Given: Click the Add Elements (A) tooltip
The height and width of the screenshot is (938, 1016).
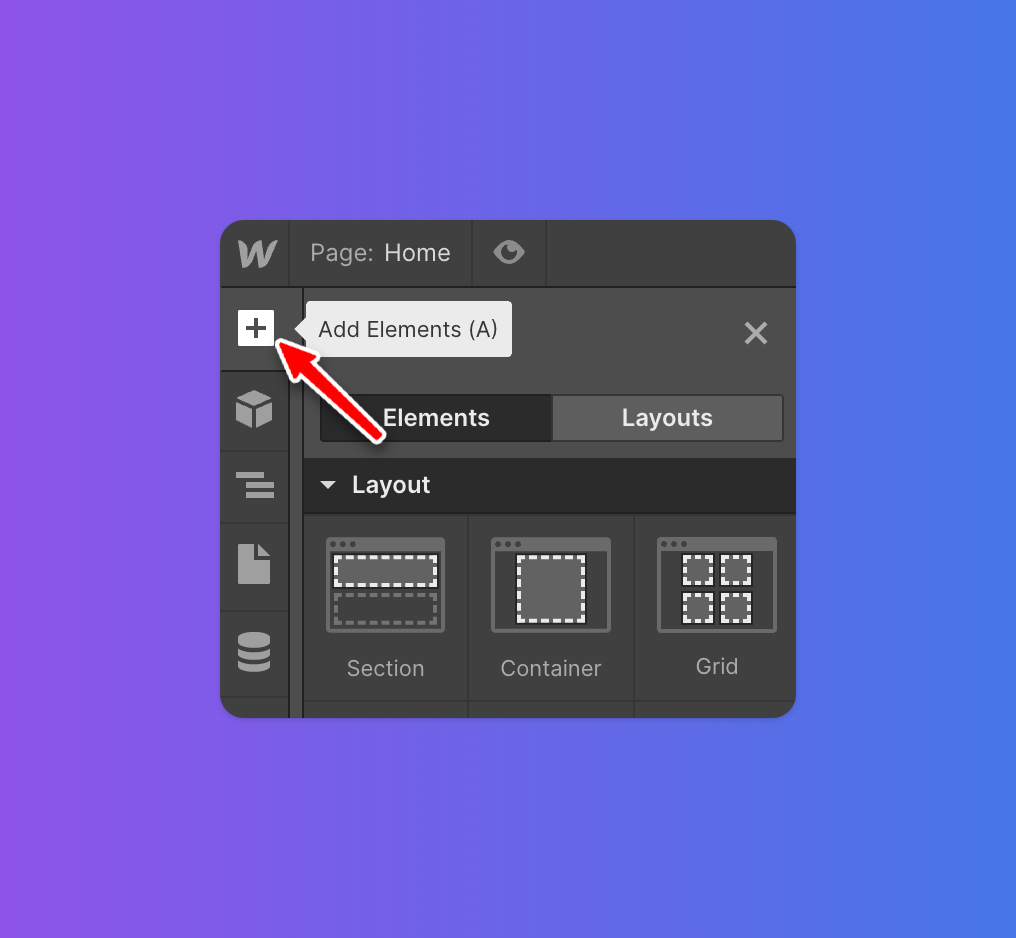Looking at the screenshot, I should point(408,329).
